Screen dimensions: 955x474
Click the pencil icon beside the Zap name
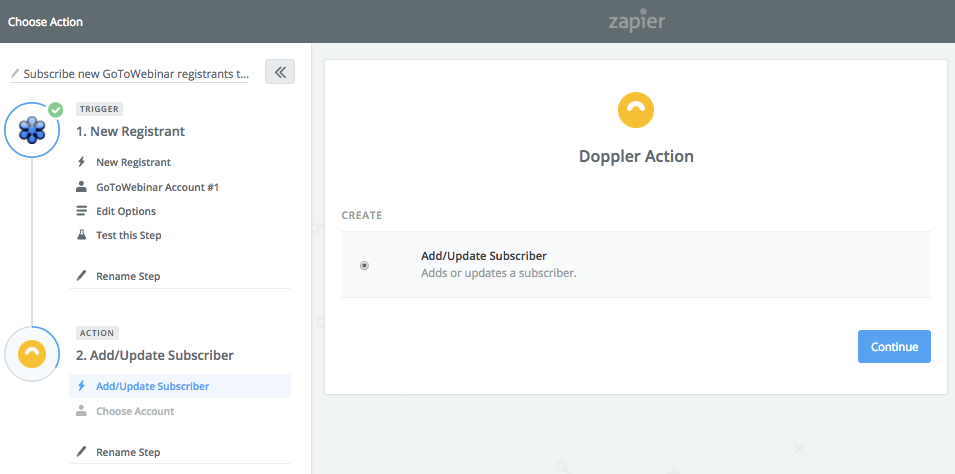(x=15, y=74)
